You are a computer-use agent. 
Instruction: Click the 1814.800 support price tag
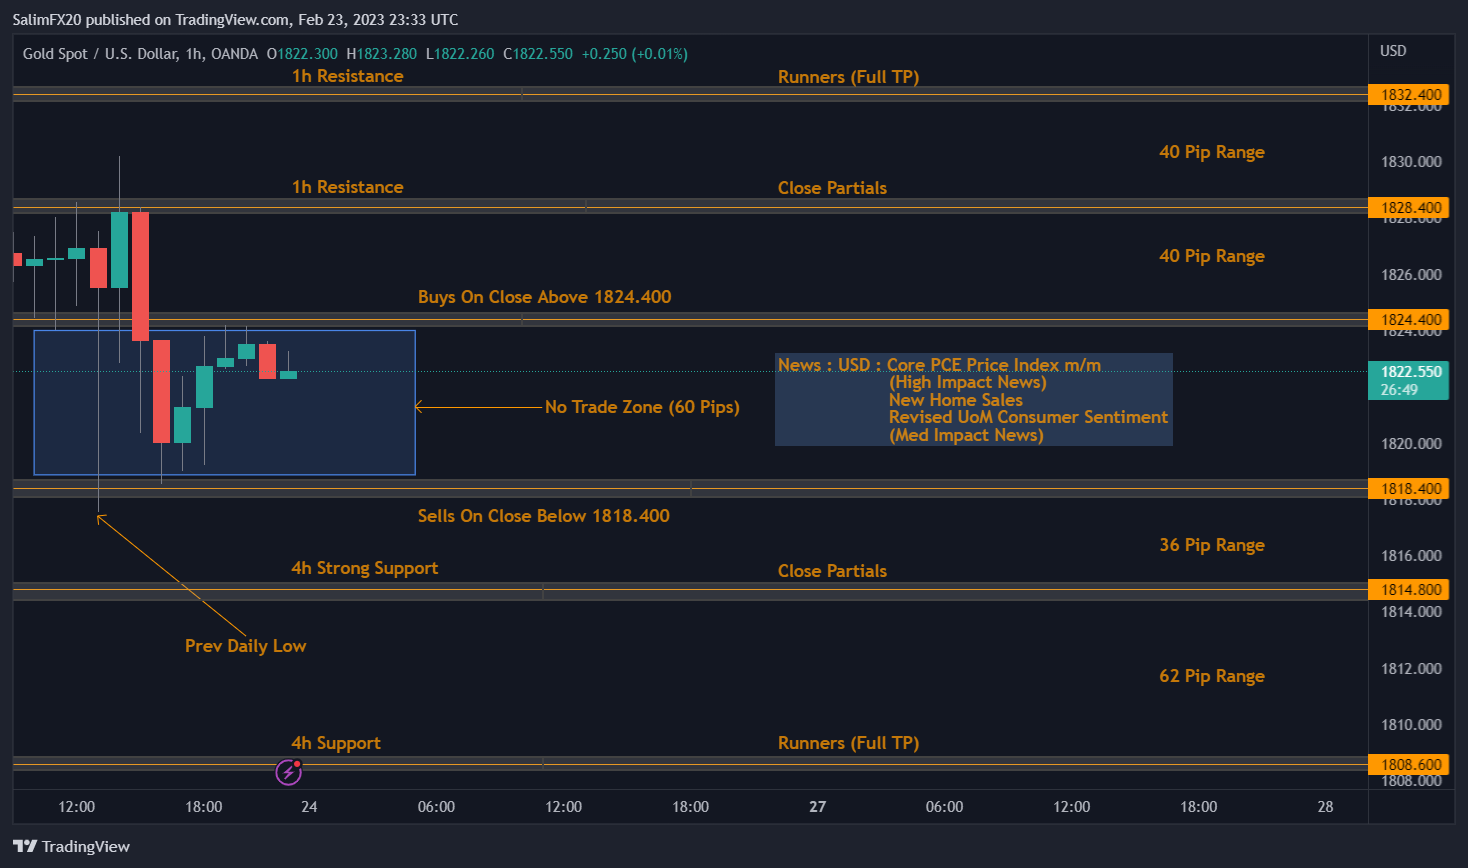[1410, 590]
